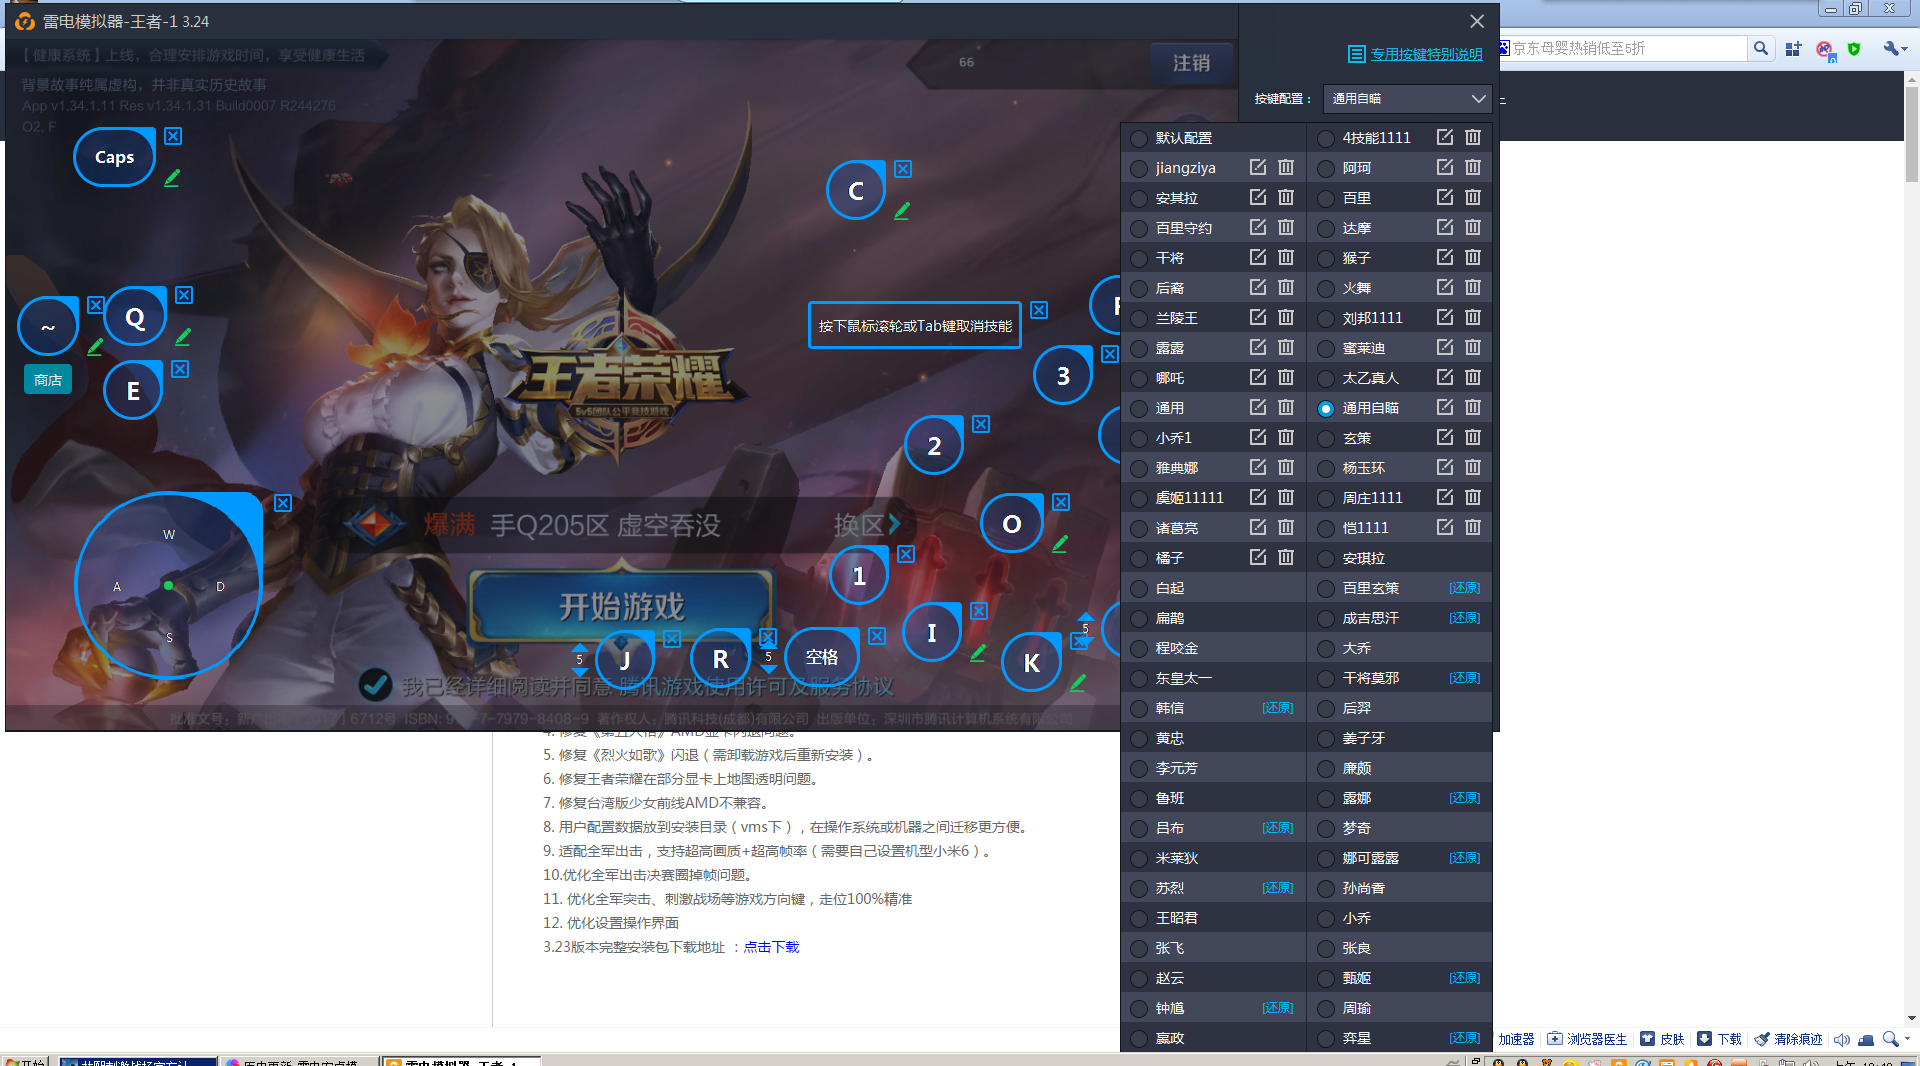Image resolution: width=1920 pixels, height=1066 pixels.
Task: Click the 注销 logout button
Action: click(1191, 63)
